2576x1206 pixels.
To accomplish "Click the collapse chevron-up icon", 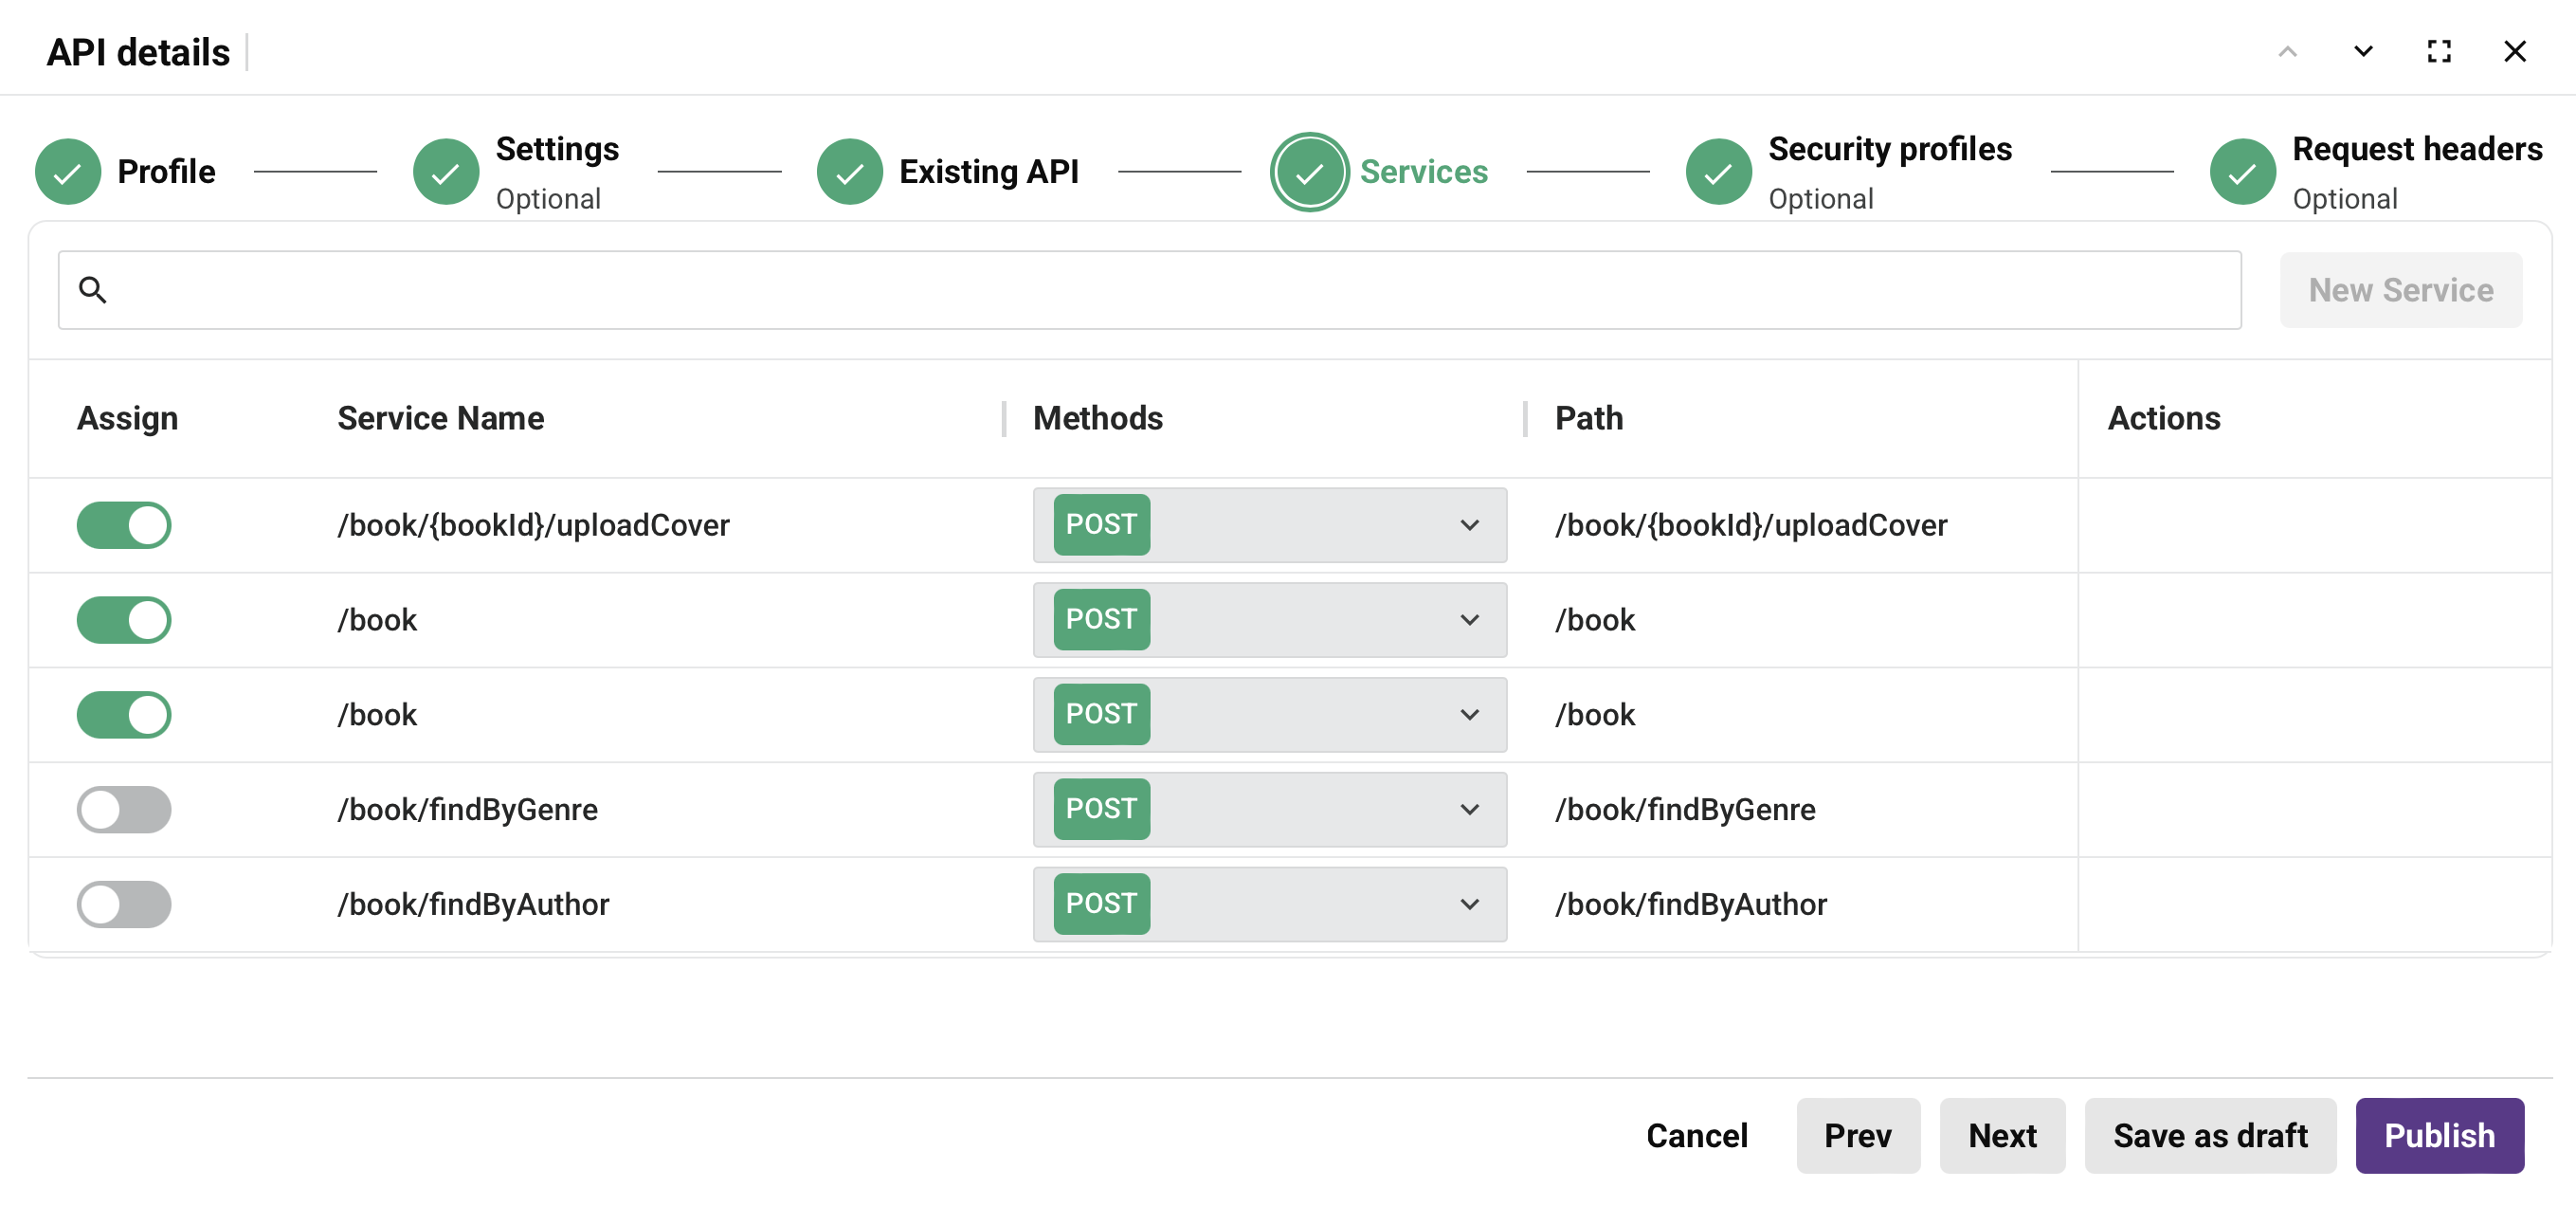I will click(2287, 51).
